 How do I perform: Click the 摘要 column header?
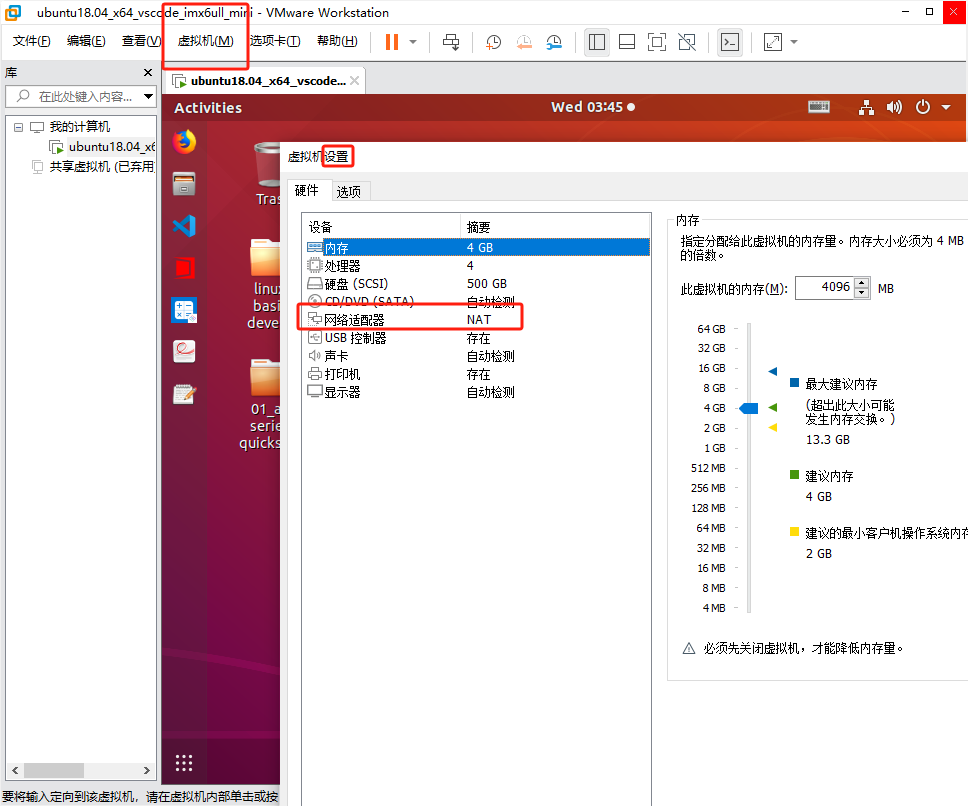tap(556, 226)
